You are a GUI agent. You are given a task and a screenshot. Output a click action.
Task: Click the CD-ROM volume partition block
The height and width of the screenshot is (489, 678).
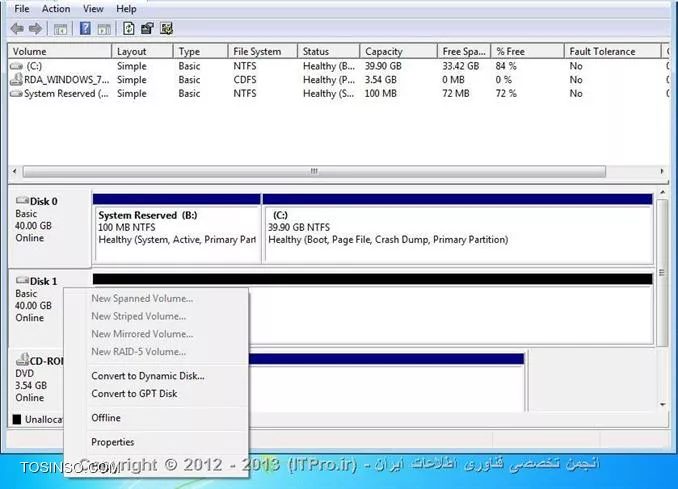click(x=386, y=382)
